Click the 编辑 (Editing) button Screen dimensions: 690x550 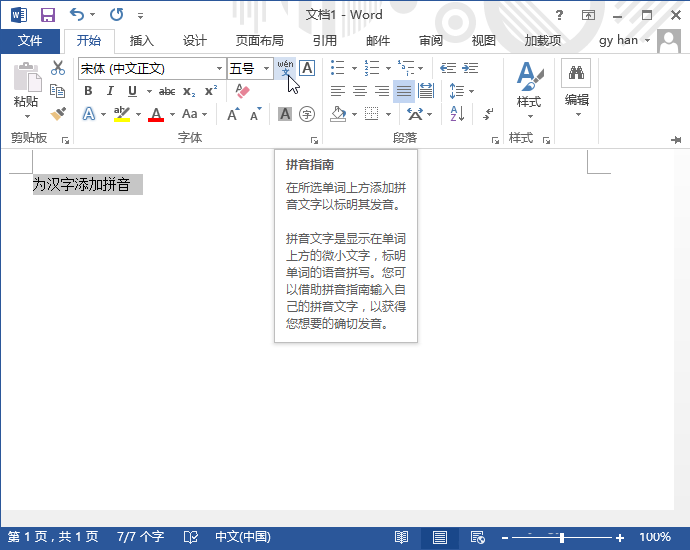coord(576,88)
